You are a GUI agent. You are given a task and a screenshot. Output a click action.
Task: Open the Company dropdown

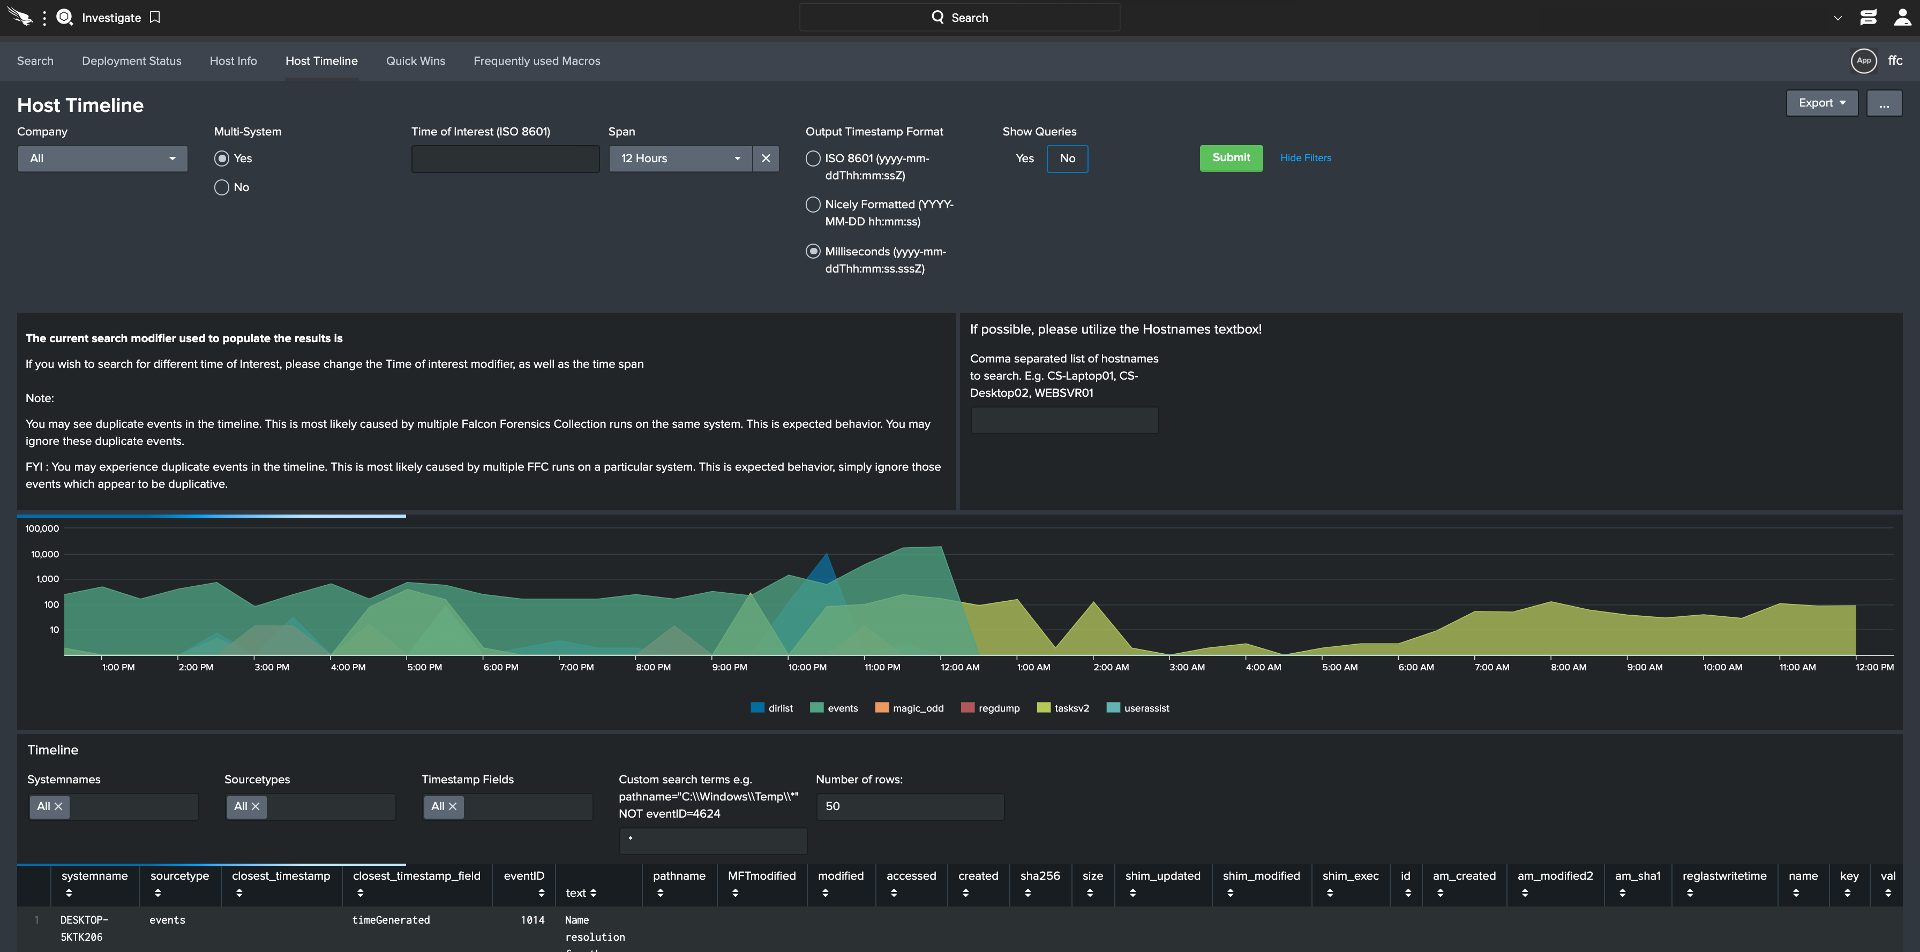102,158
